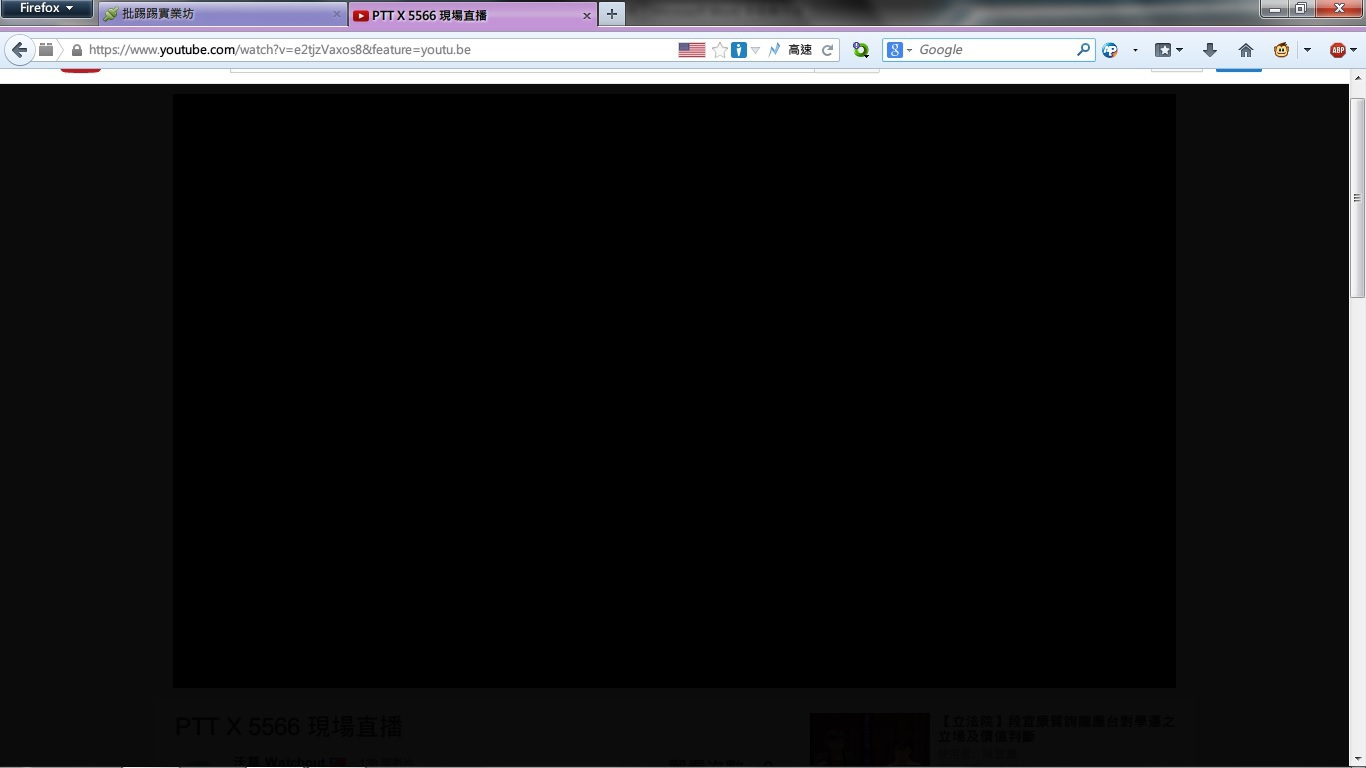This screenshot has width=1366, height=768.
Task: Show site security info via padlock icon
Action: pos(76,50)
